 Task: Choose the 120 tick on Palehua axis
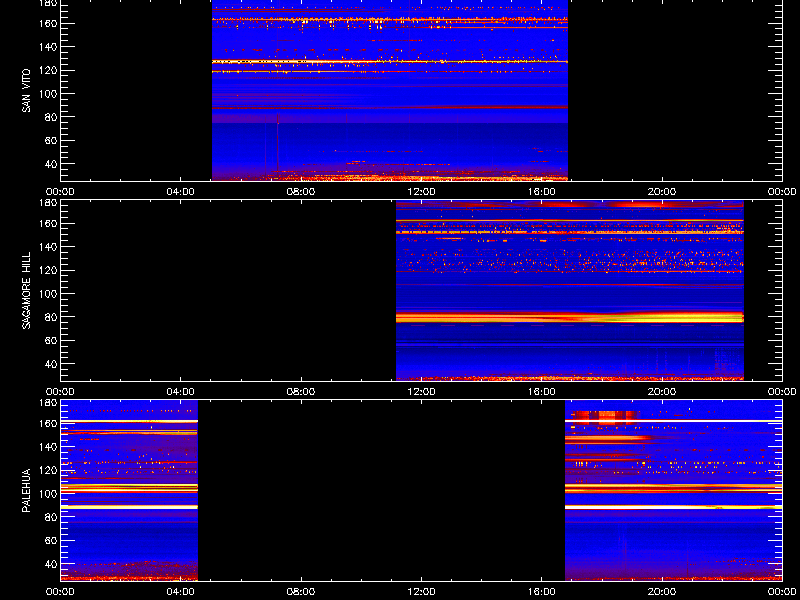(49, 470)
